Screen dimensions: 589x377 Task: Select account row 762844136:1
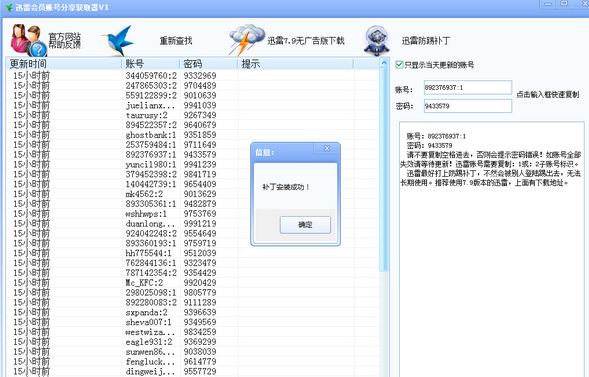pyautogui.click(x=193, y=263)
